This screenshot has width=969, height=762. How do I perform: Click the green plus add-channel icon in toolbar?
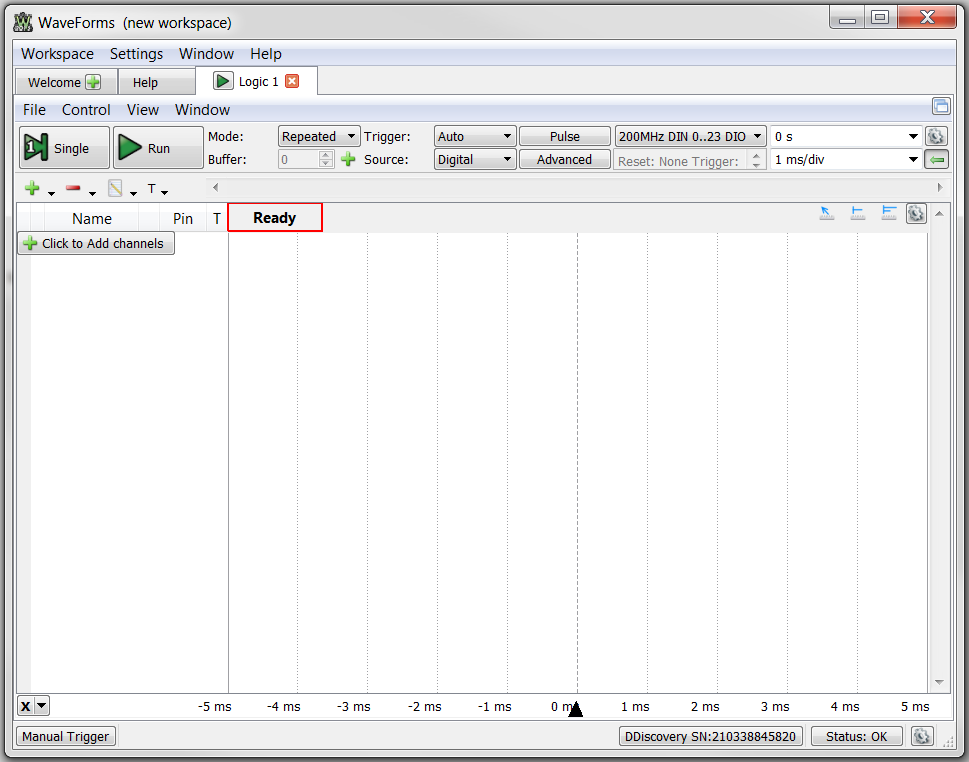tap(32, 188)
